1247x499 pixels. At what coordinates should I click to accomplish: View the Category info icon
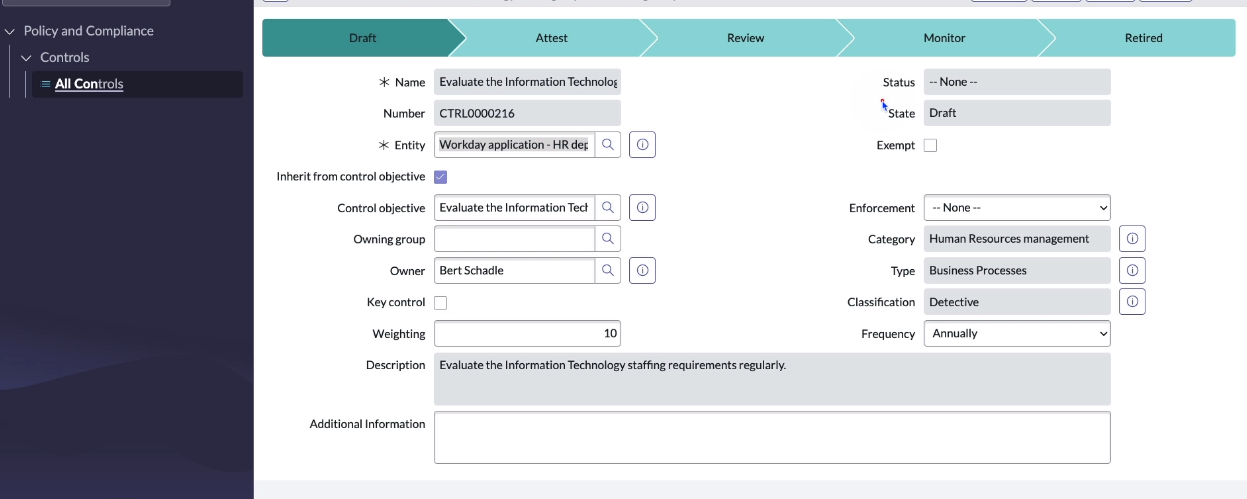(x=1132, y=239)
